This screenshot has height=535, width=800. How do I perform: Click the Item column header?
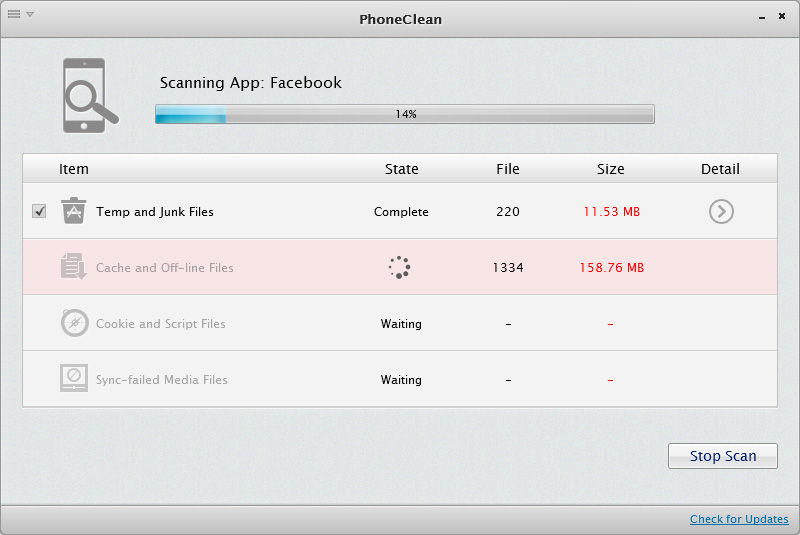click(x=73, y=169)
